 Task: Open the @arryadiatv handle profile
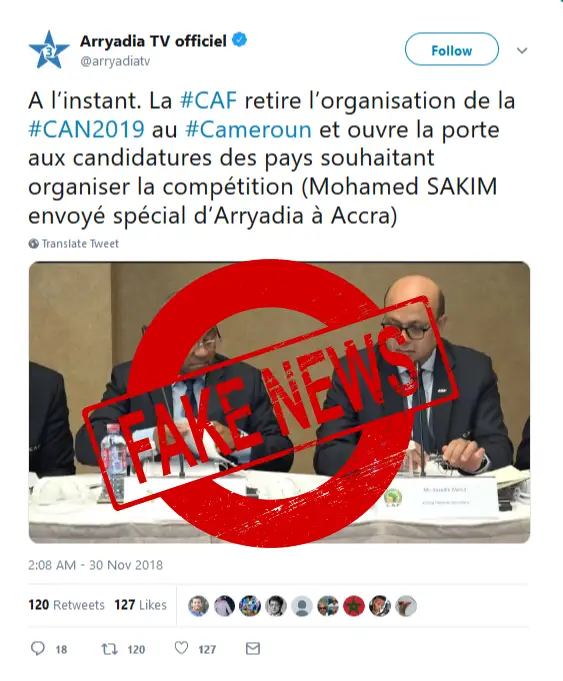pyautogui.click(x=115, y=61)
